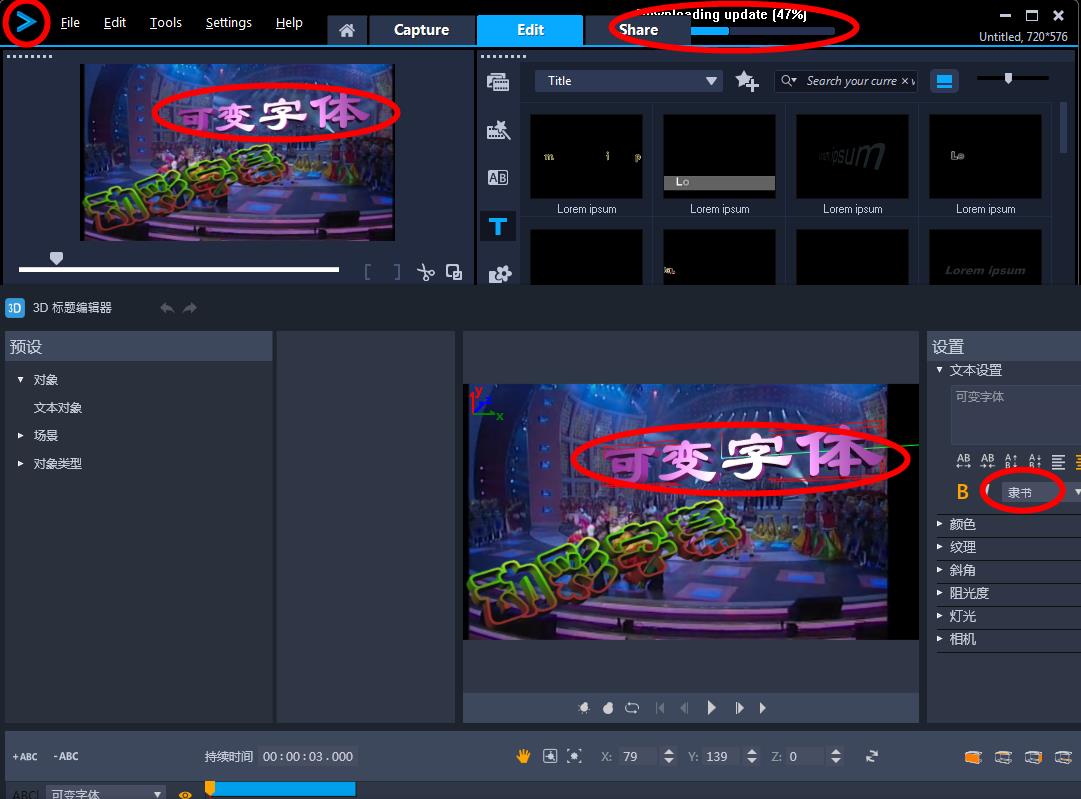
Task: Click the VideoStudio logo icon
Action: tap(26, 23)
